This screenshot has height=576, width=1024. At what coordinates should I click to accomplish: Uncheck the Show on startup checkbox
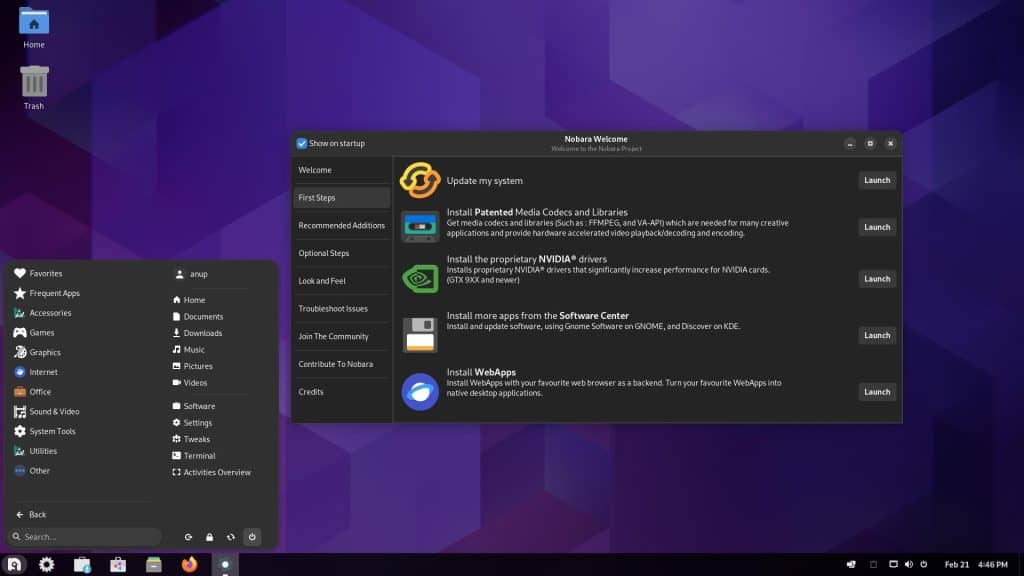[x=301, y=143]
